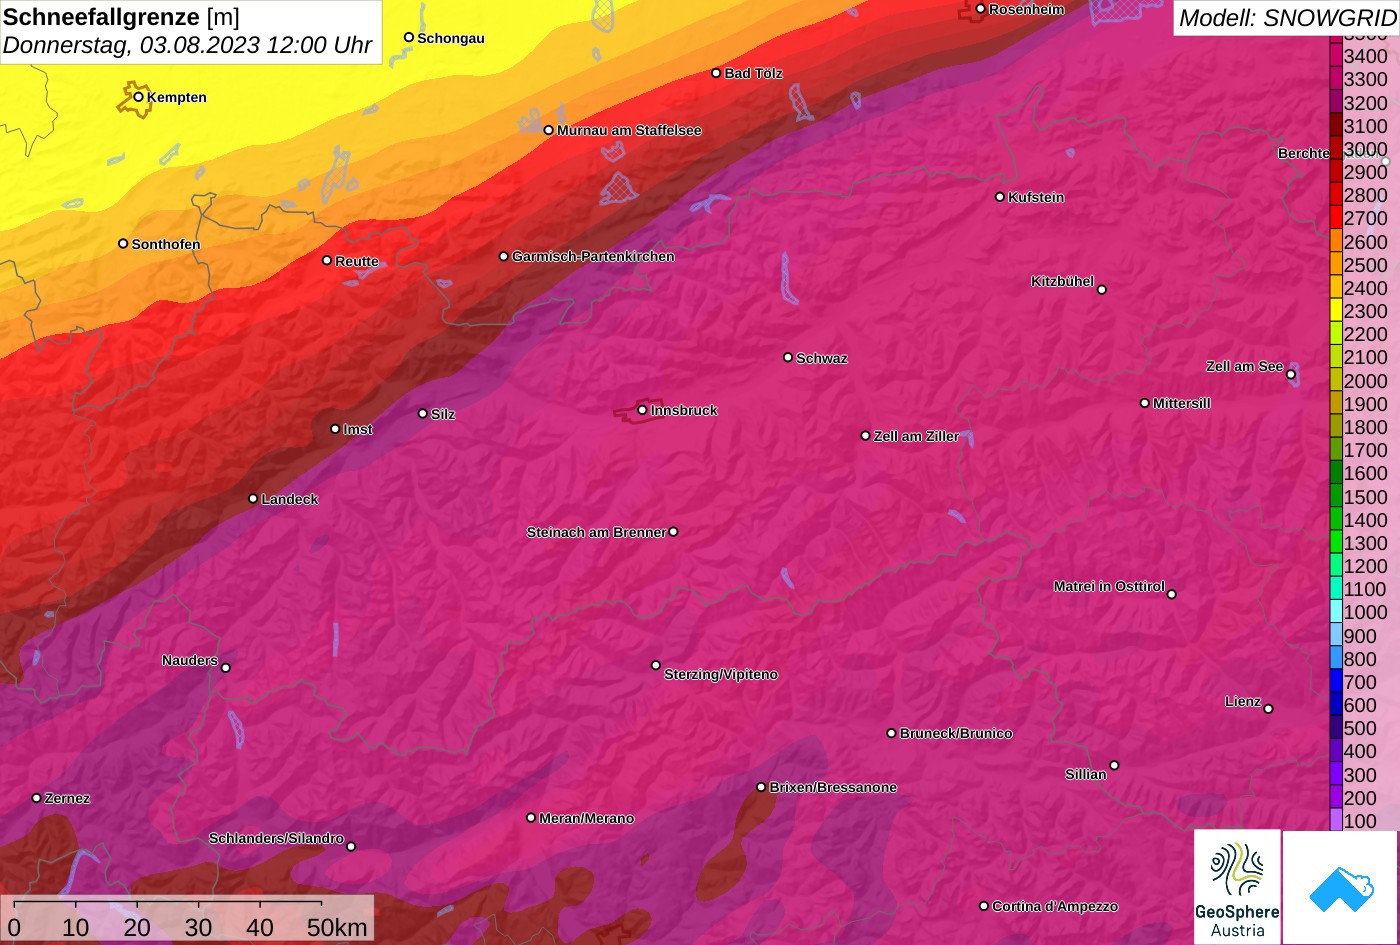Viewport: 1400px width, 945px height.
Task: Click the Brixen/Bressanone label
Action: [x=833, y=787]
